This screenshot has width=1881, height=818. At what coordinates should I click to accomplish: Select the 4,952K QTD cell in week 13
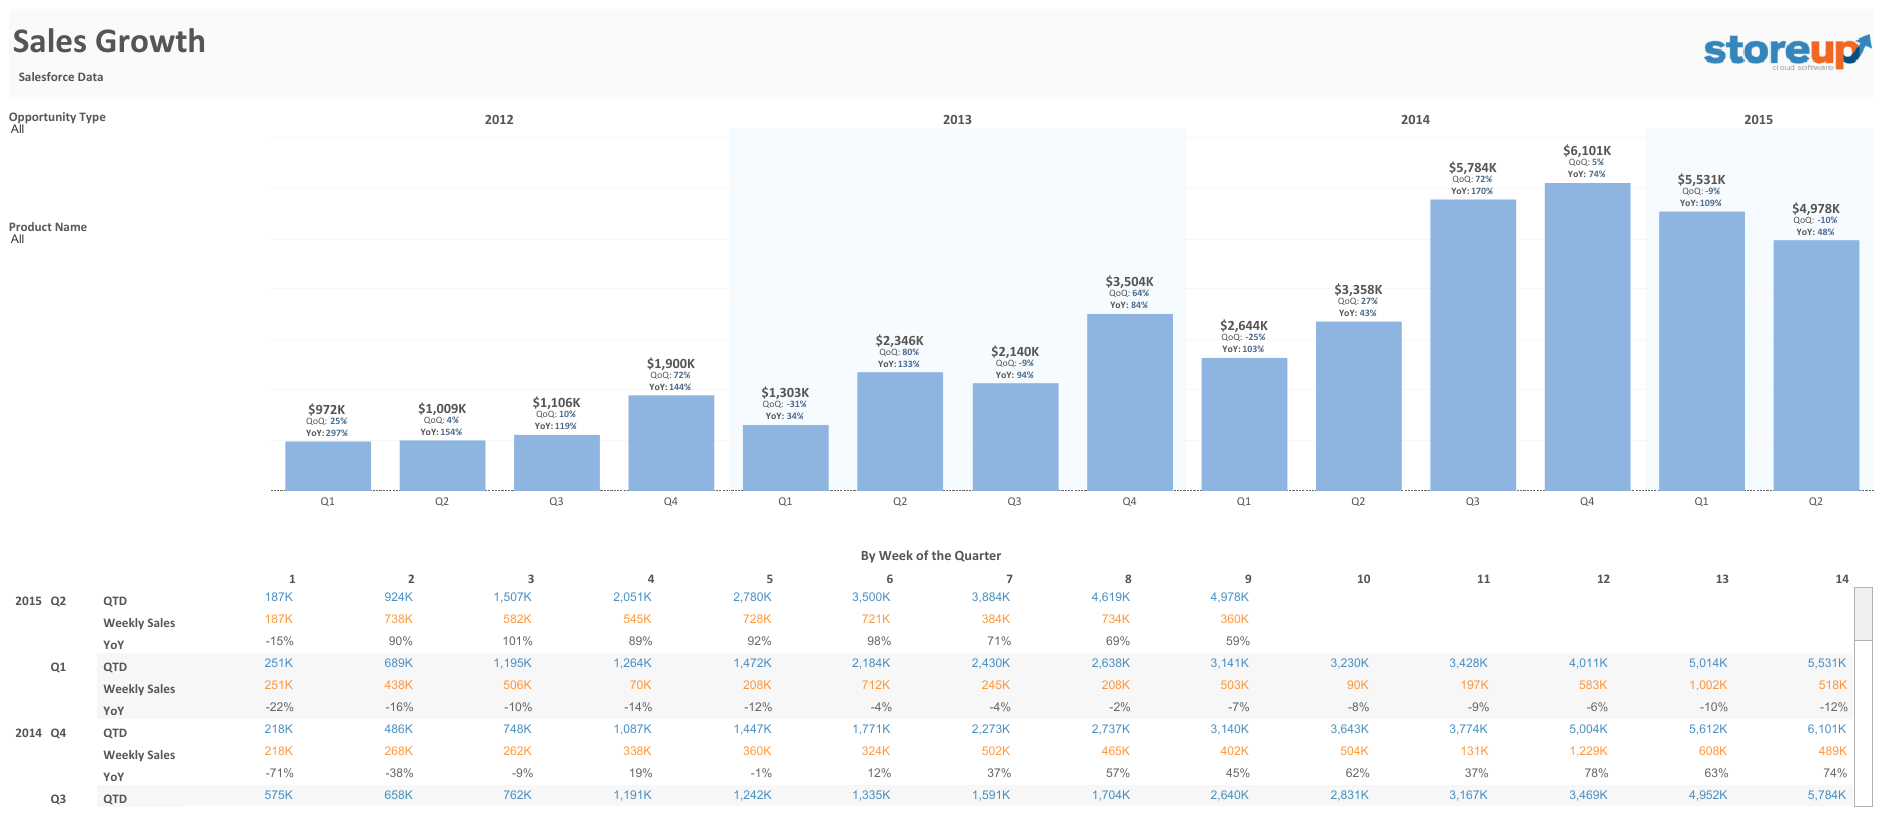click(1708, 795)
